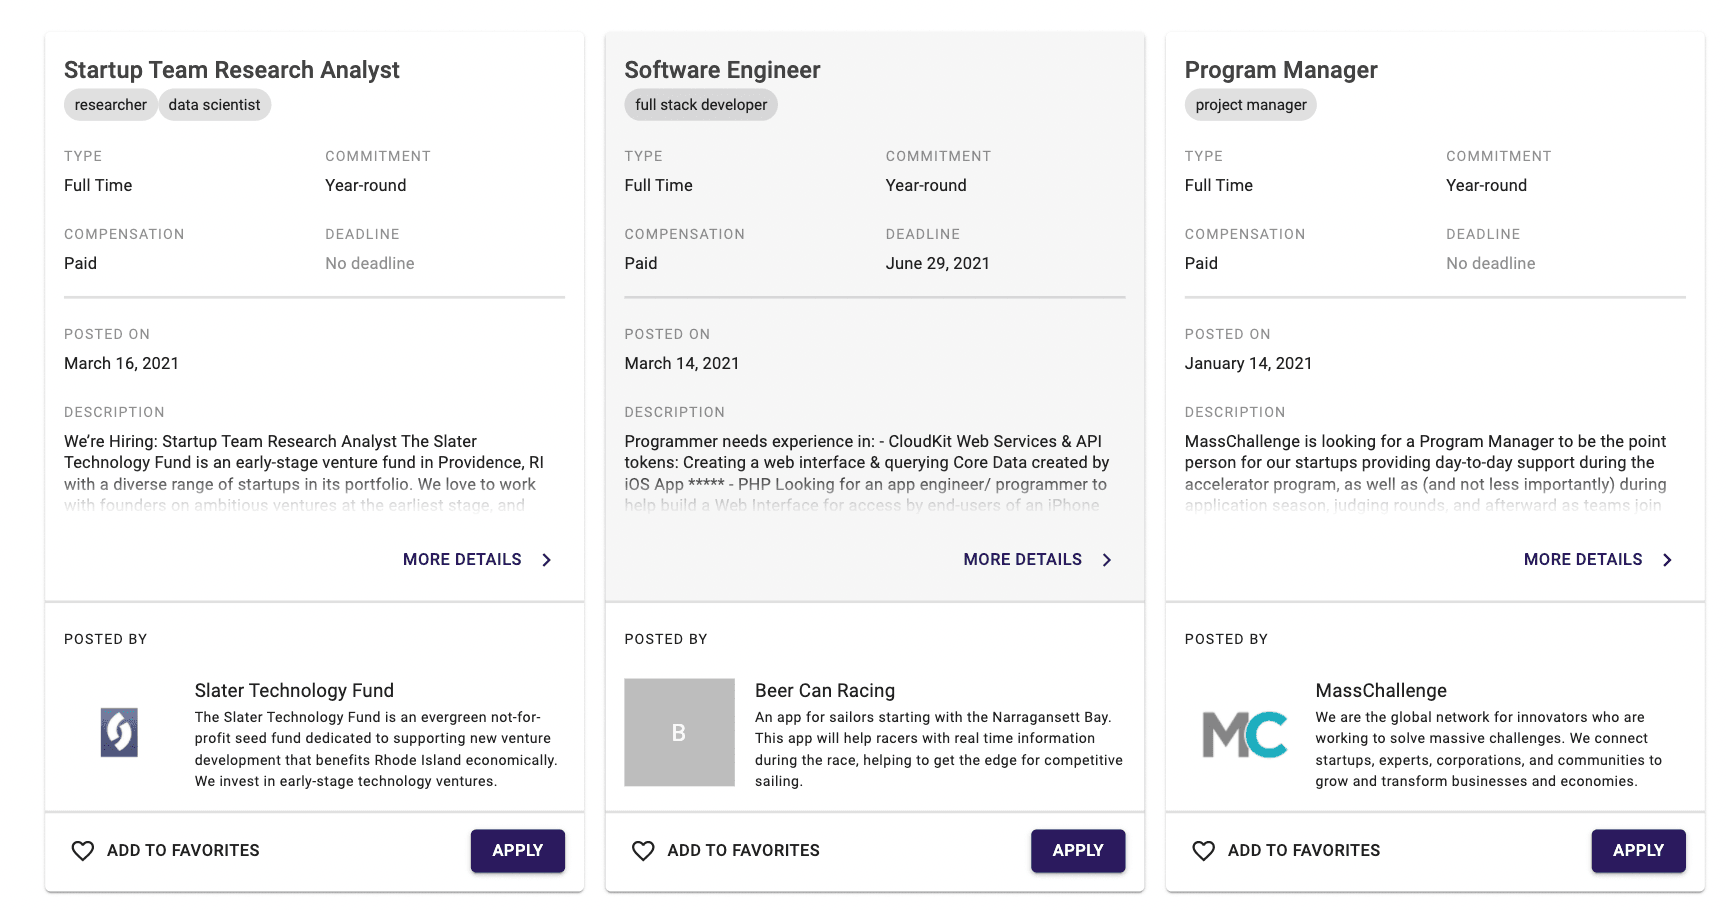Click the Beer Can Racing placeholder avatar
Screen dimensions: 1726x910
tap(679, 733)
